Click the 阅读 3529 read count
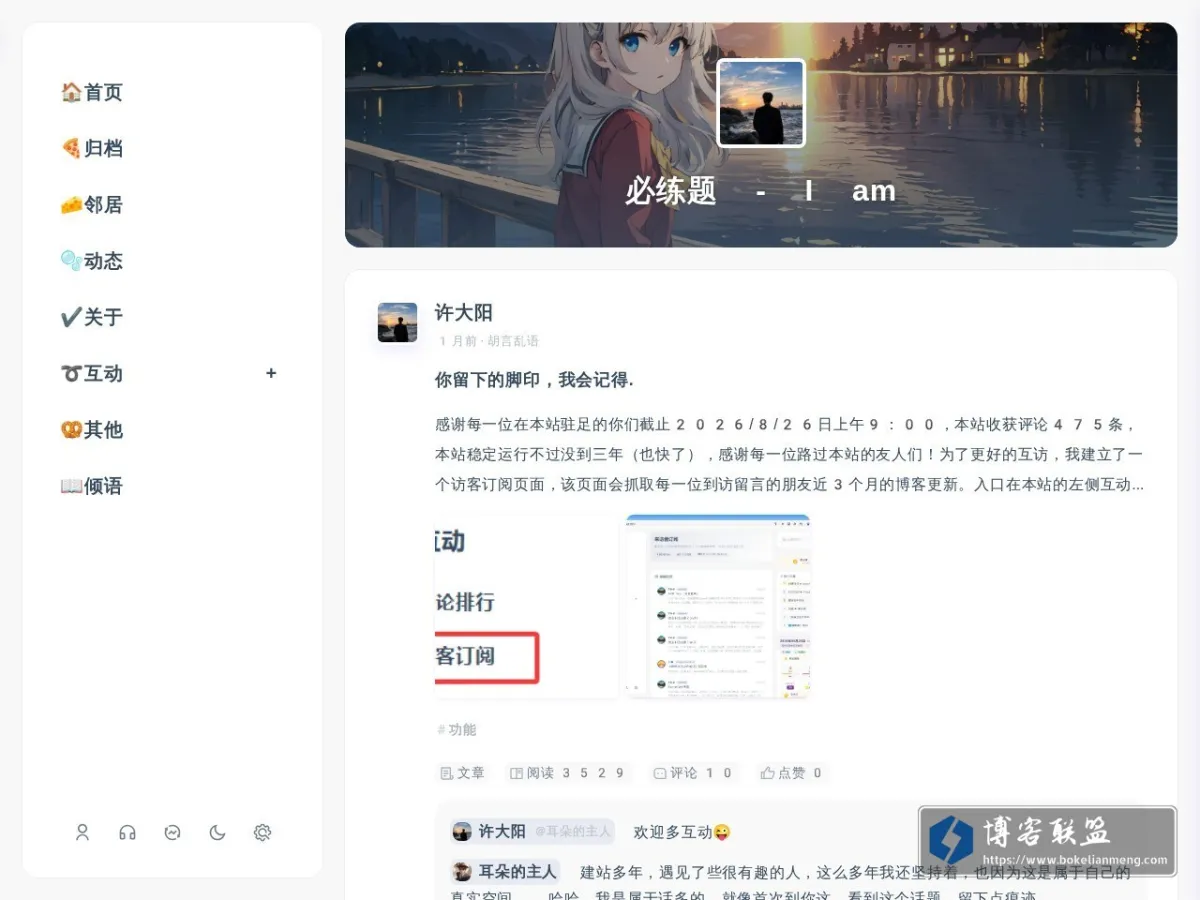 pyautogui.click(x=568, y=773)
